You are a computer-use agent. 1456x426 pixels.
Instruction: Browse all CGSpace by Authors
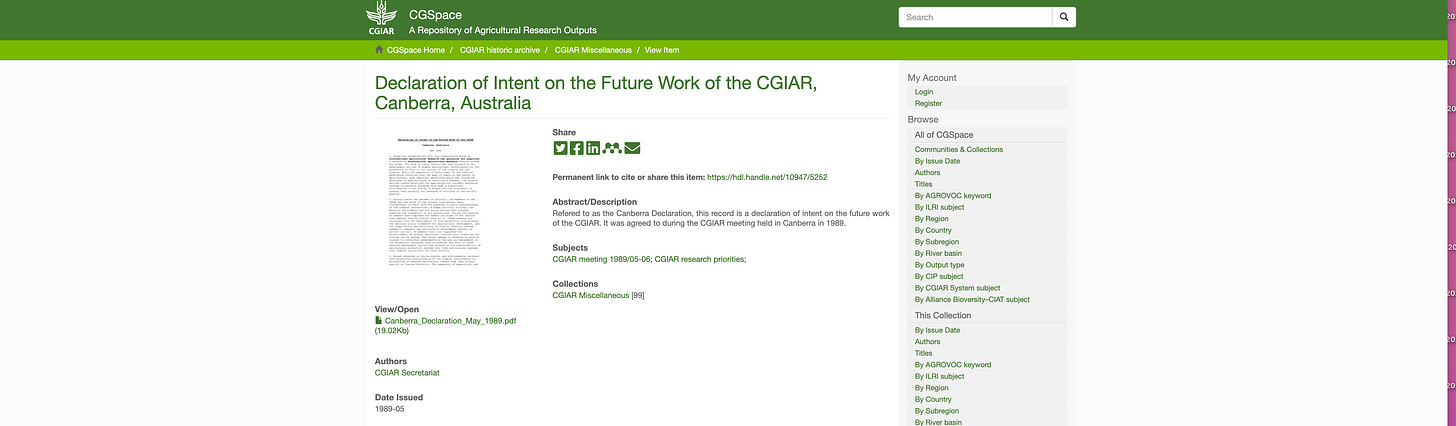[x=928, y=172]
